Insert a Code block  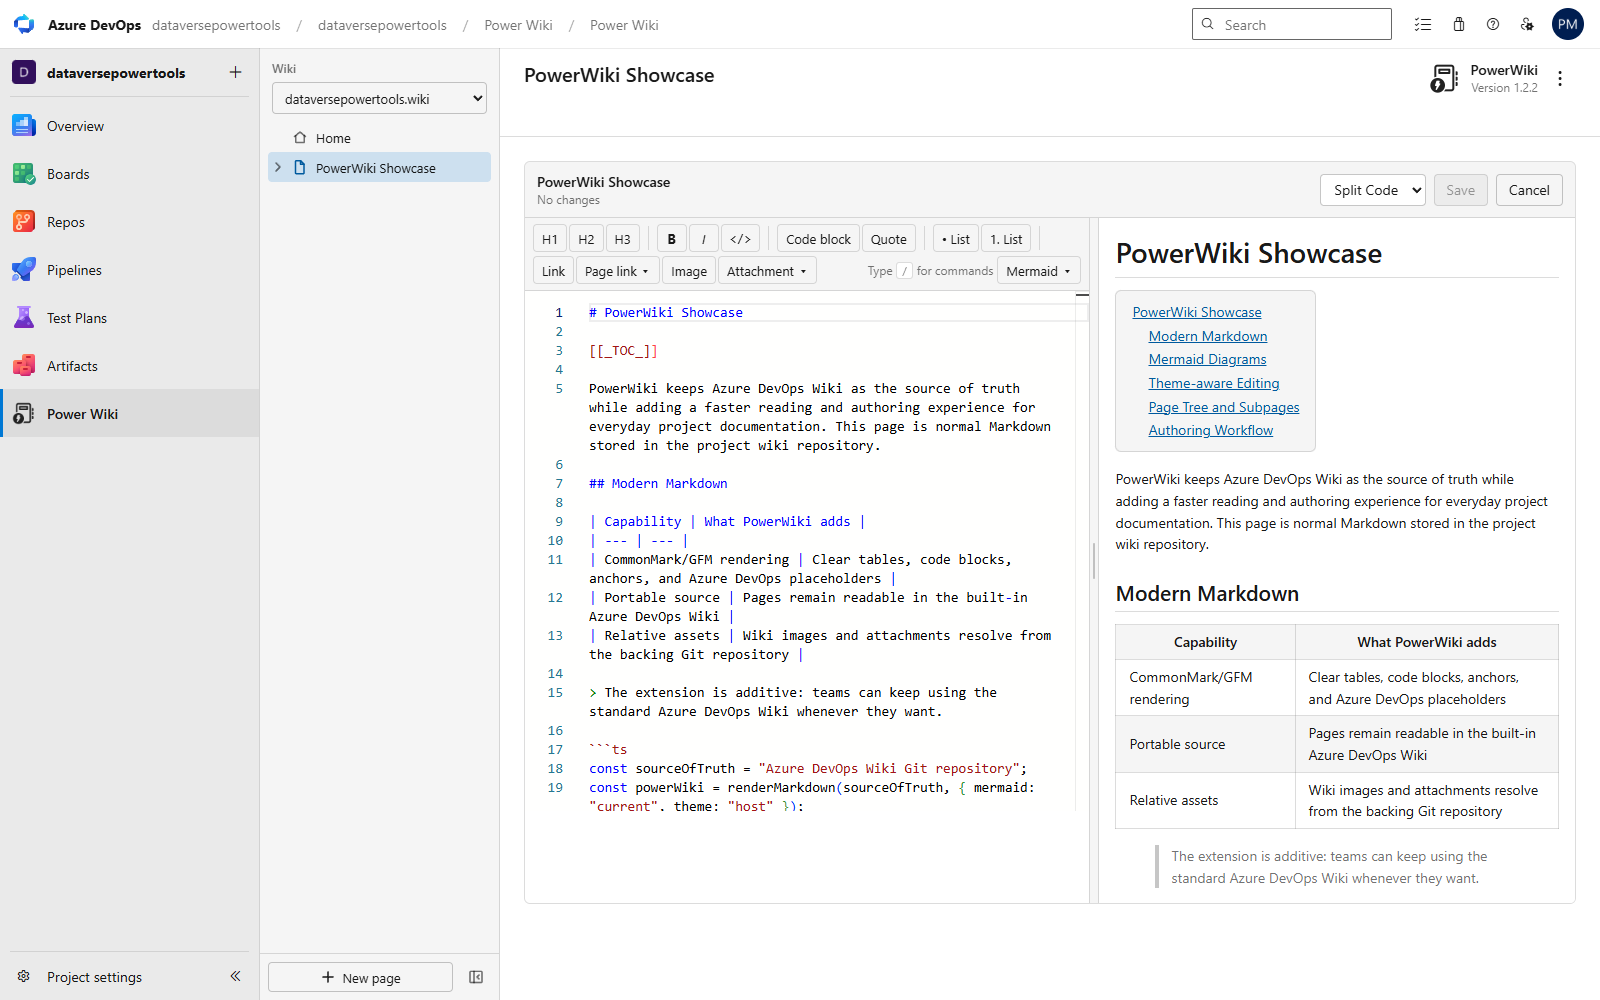pyautogui.click(x=818, y=239)
